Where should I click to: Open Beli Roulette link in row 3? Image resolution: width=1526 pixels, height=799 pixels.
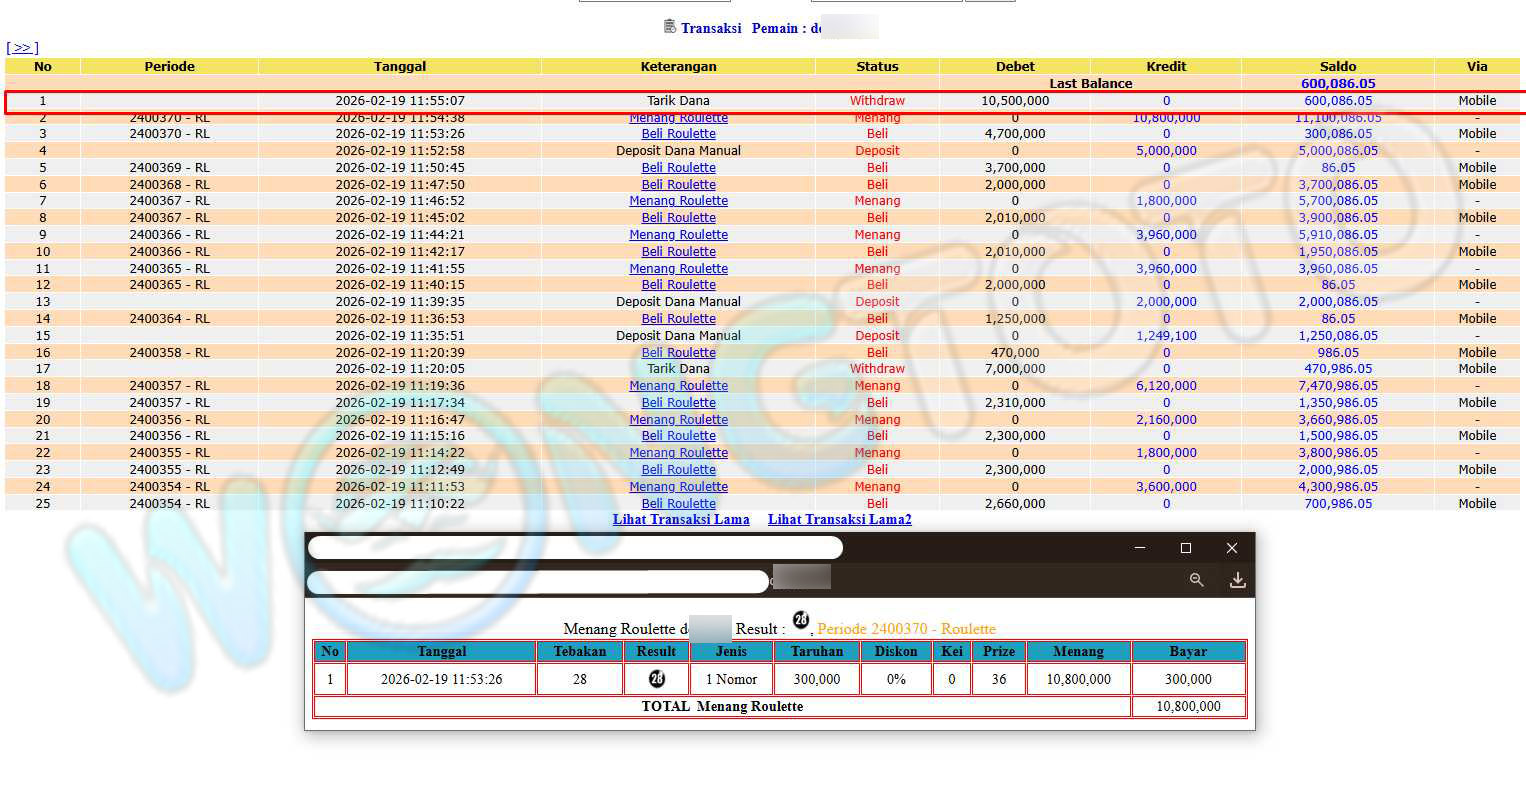click(x=678, y=134)
